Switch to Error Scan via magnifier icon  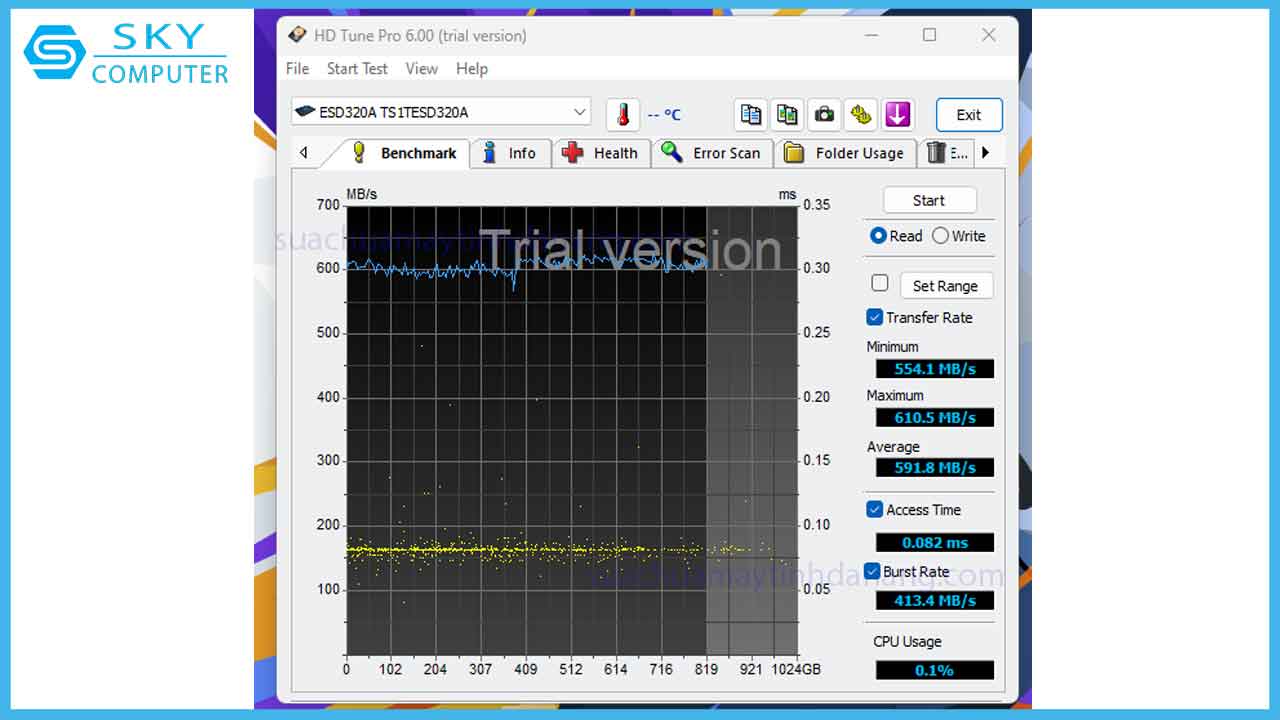(712, 152)
